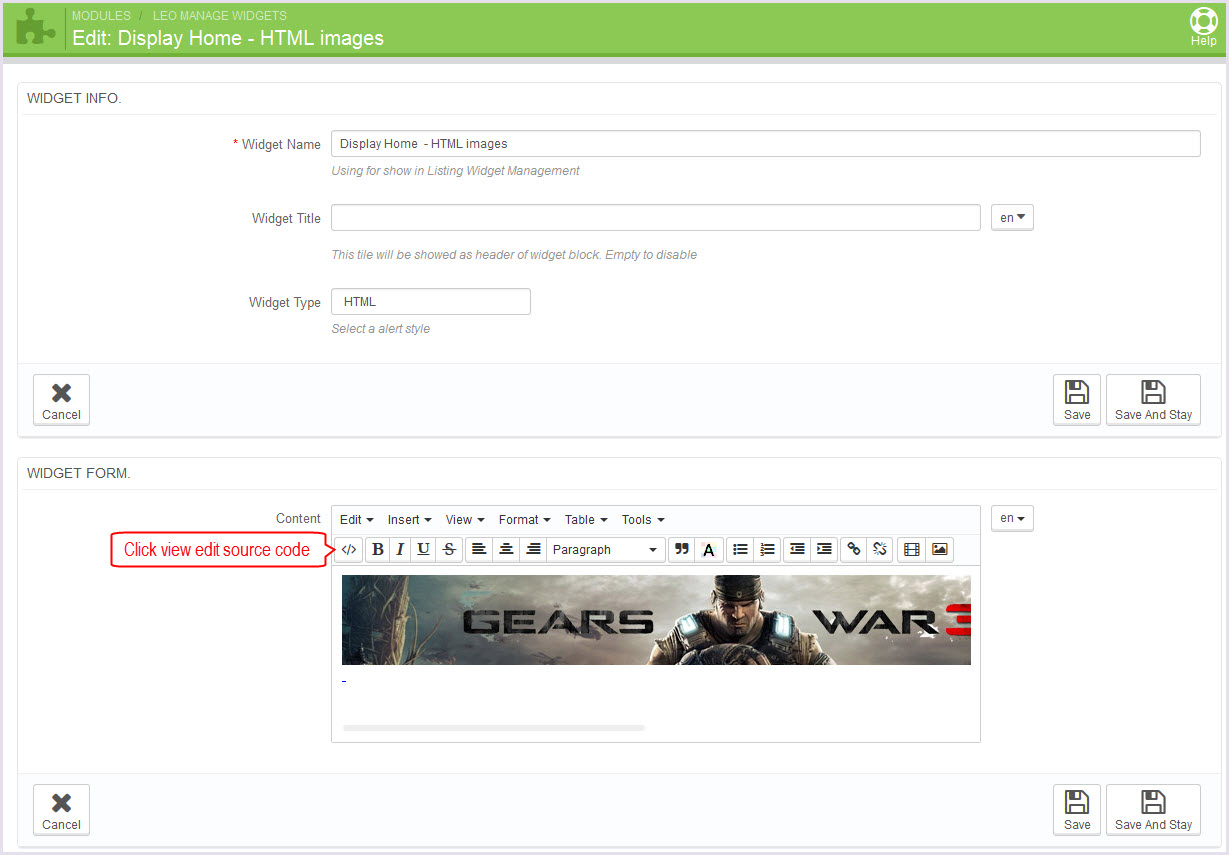Open the editor's Table menu
Screen dimensions: 1229x855
pyautogui.click(x=586, y=520)
